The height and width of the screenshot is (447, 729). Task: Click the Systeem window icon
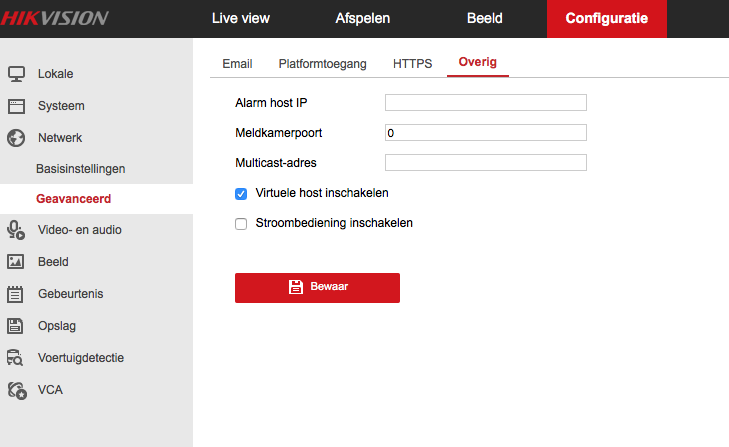[16, 106]
